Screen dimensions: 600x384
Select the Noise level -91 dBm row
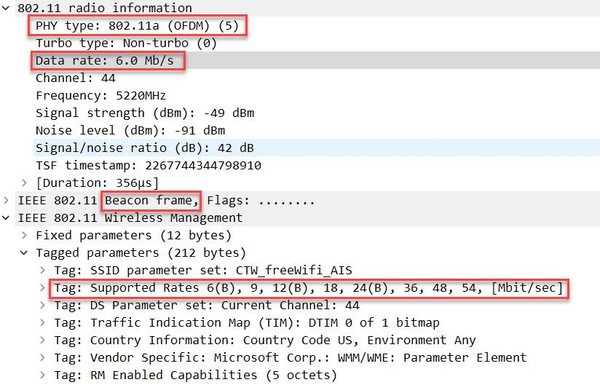pos(130,130)
